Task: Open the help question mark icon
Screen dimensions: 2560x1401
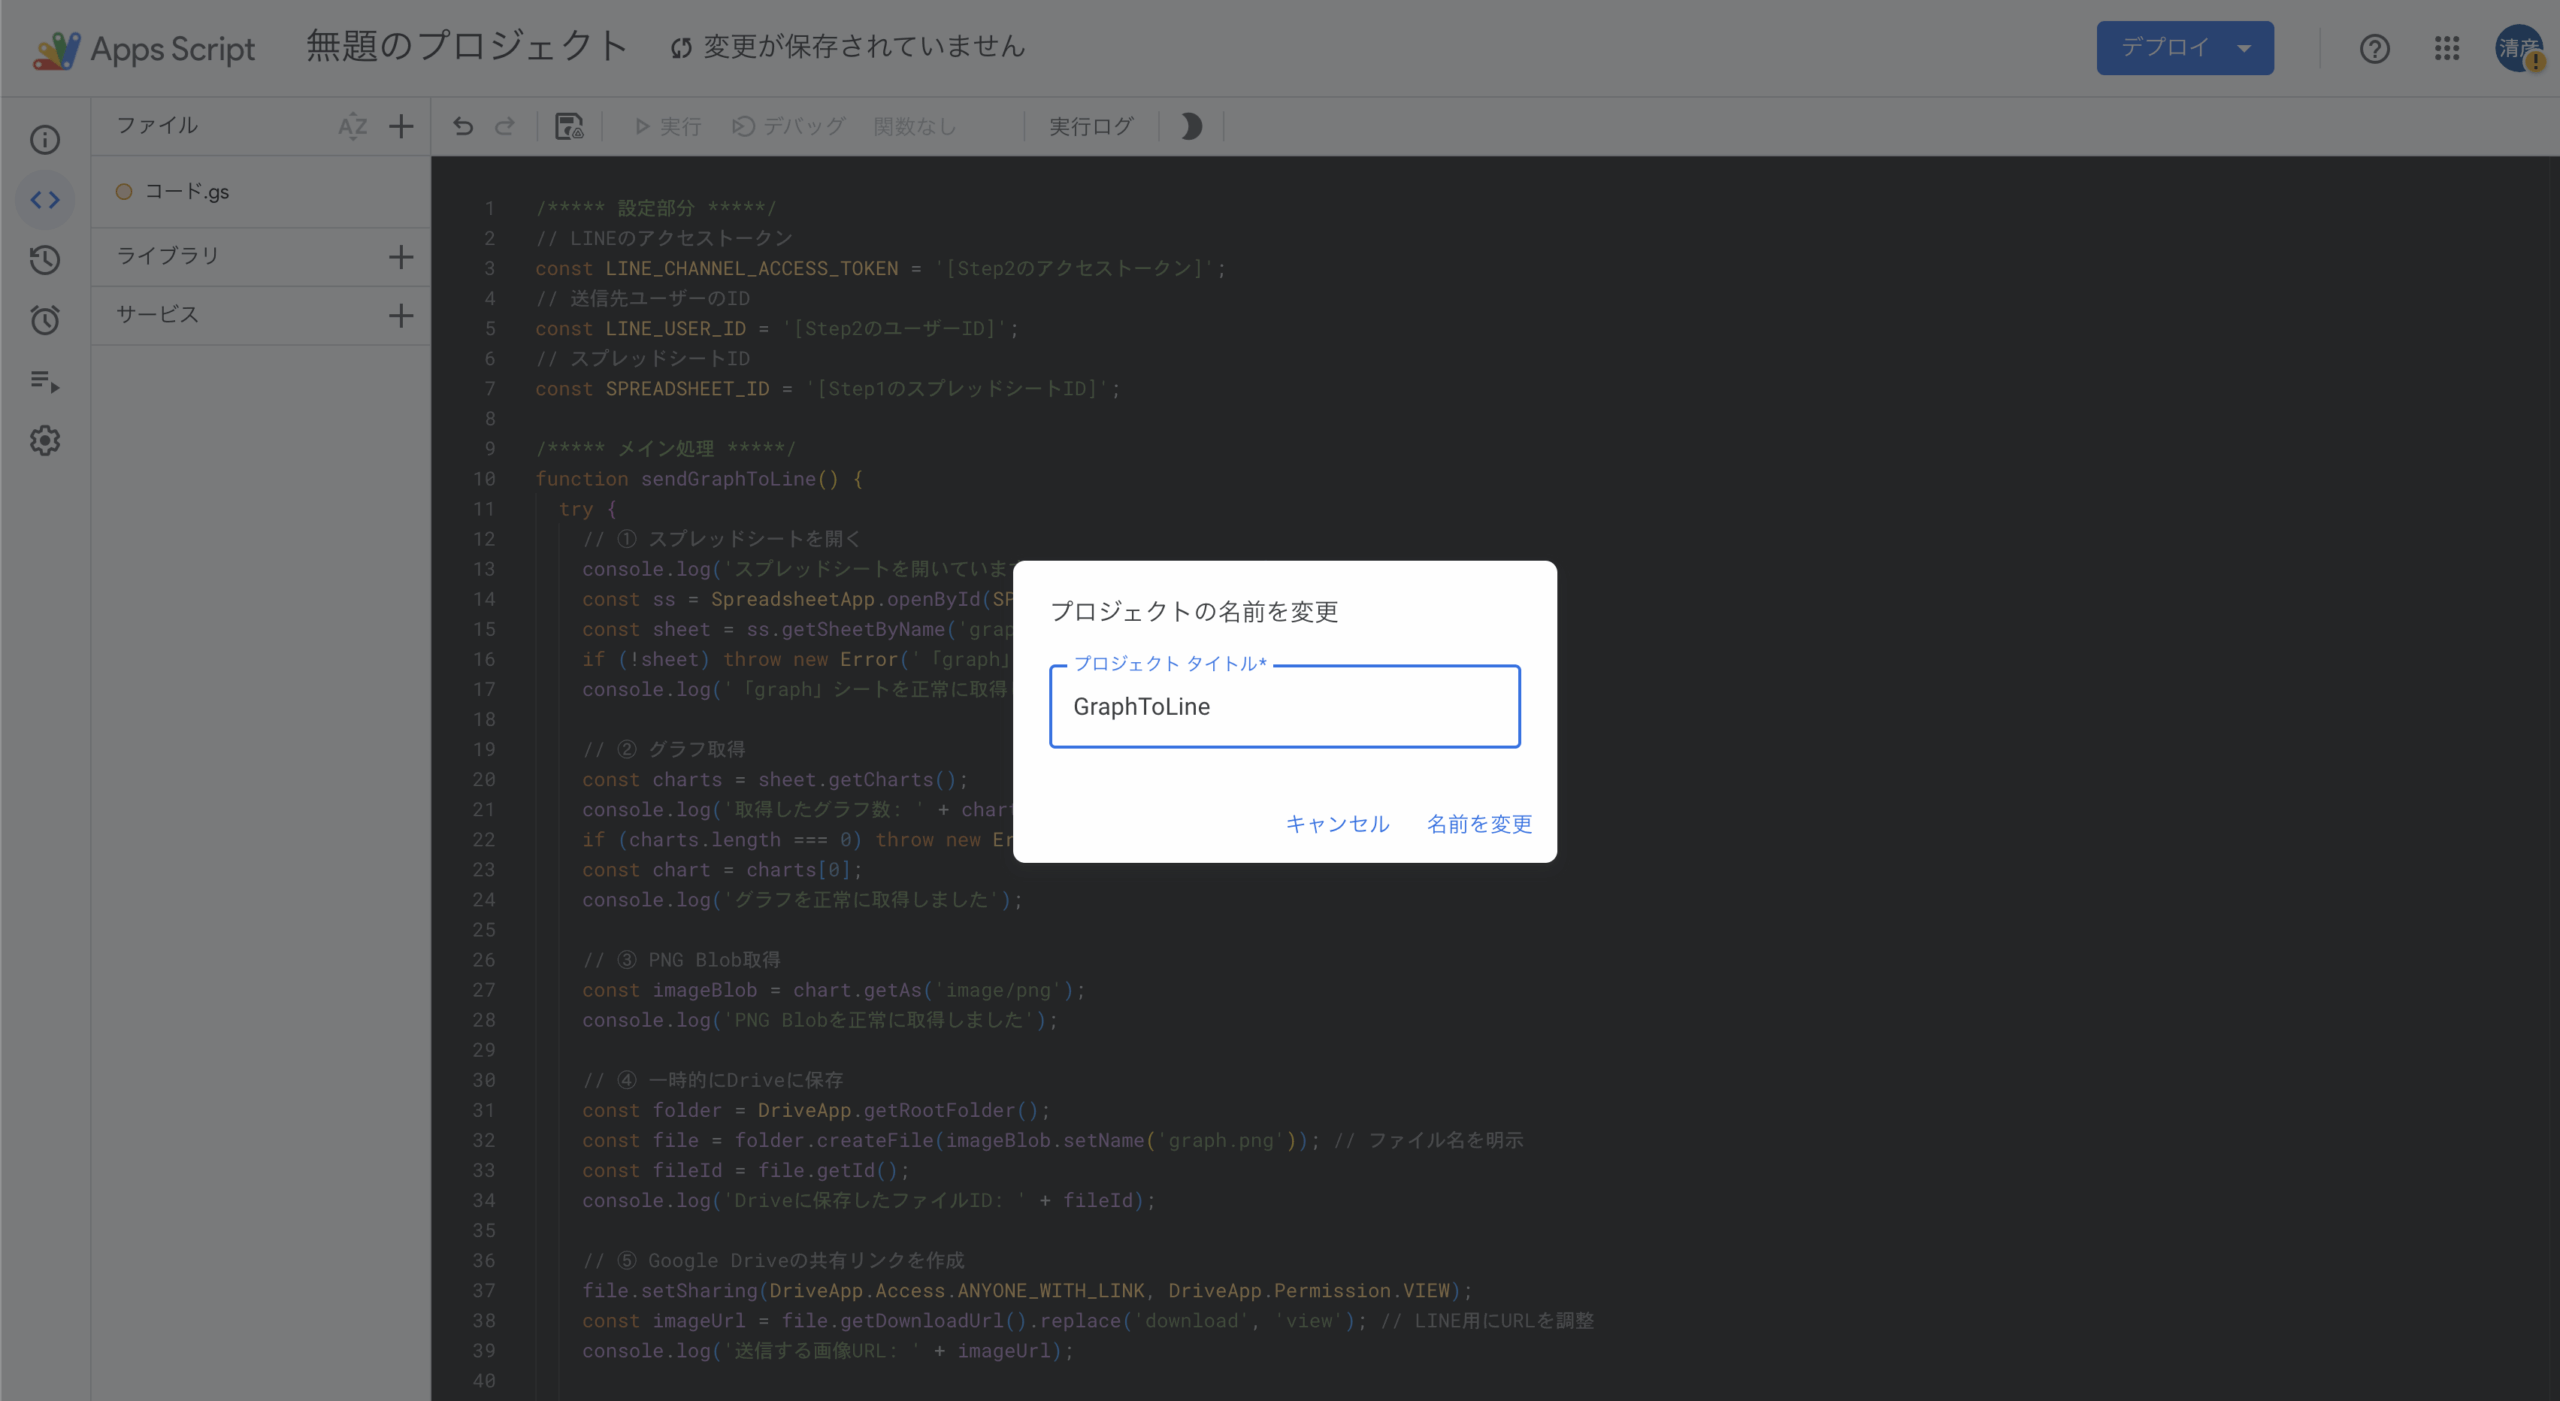Action: point(2374,48)
